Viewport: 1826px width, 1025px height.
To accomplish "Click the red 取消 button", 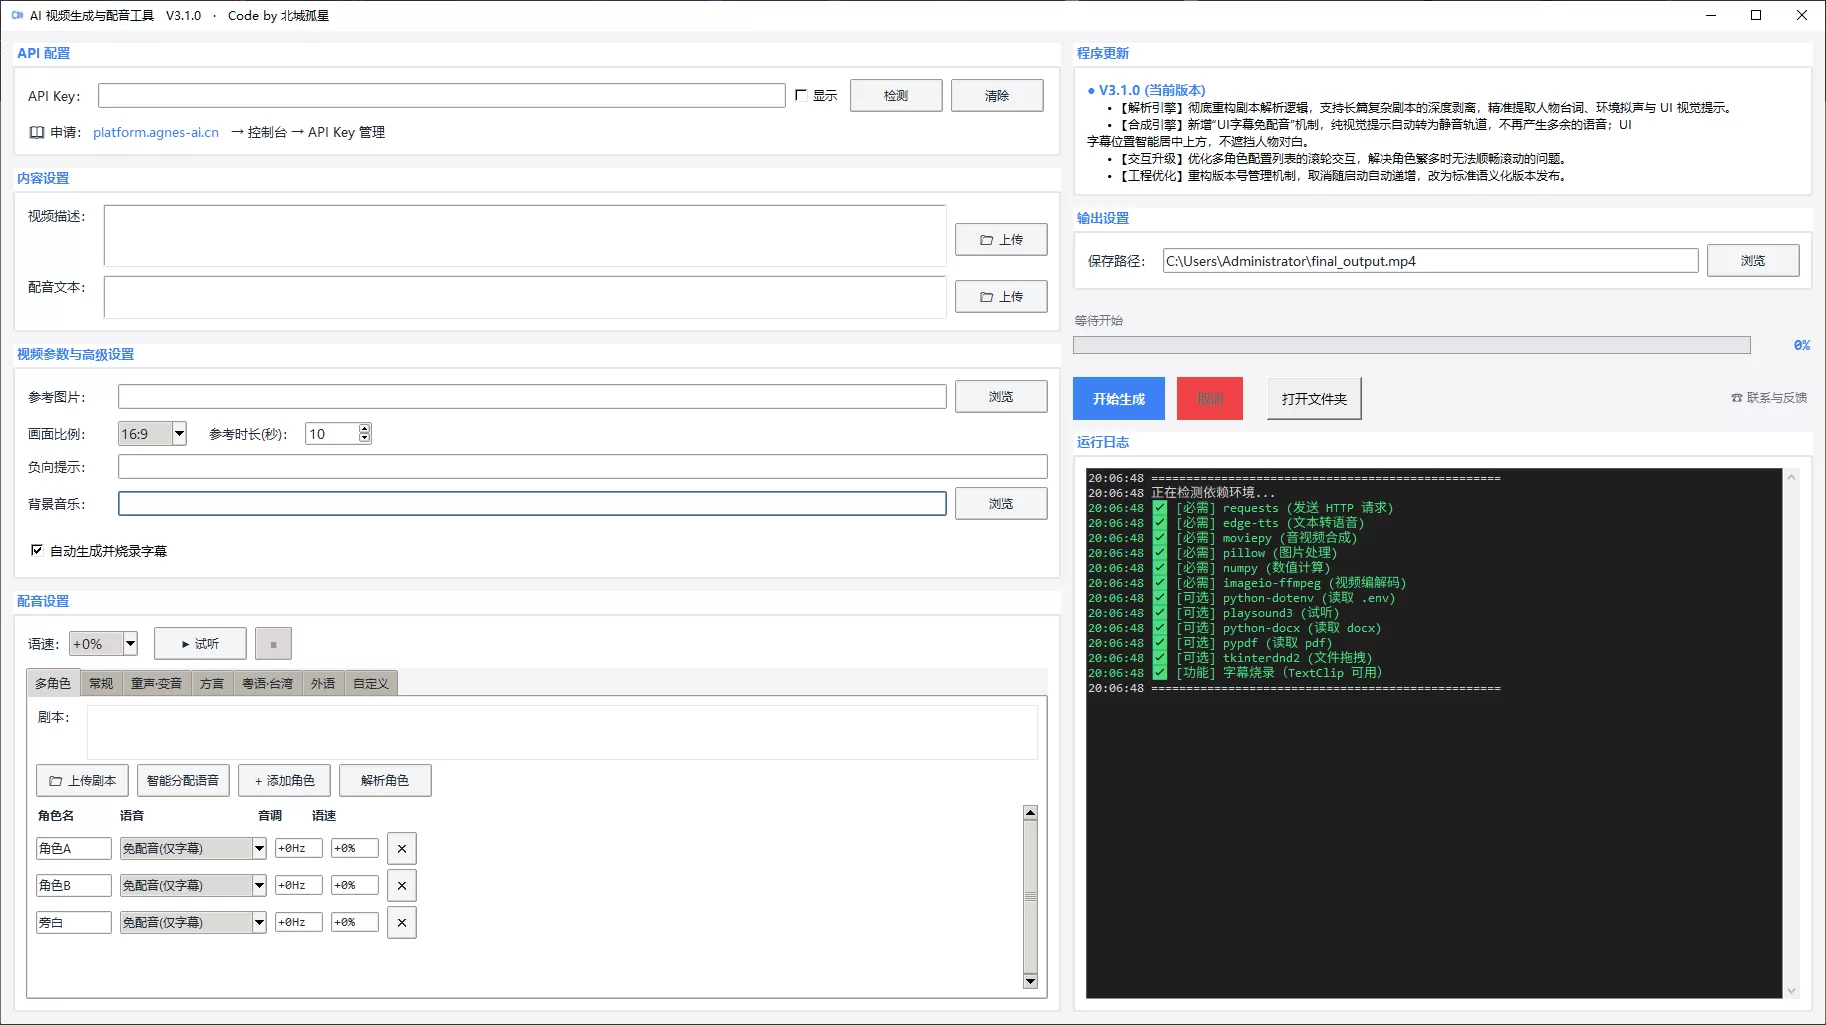I will (x=1210, y=399).
